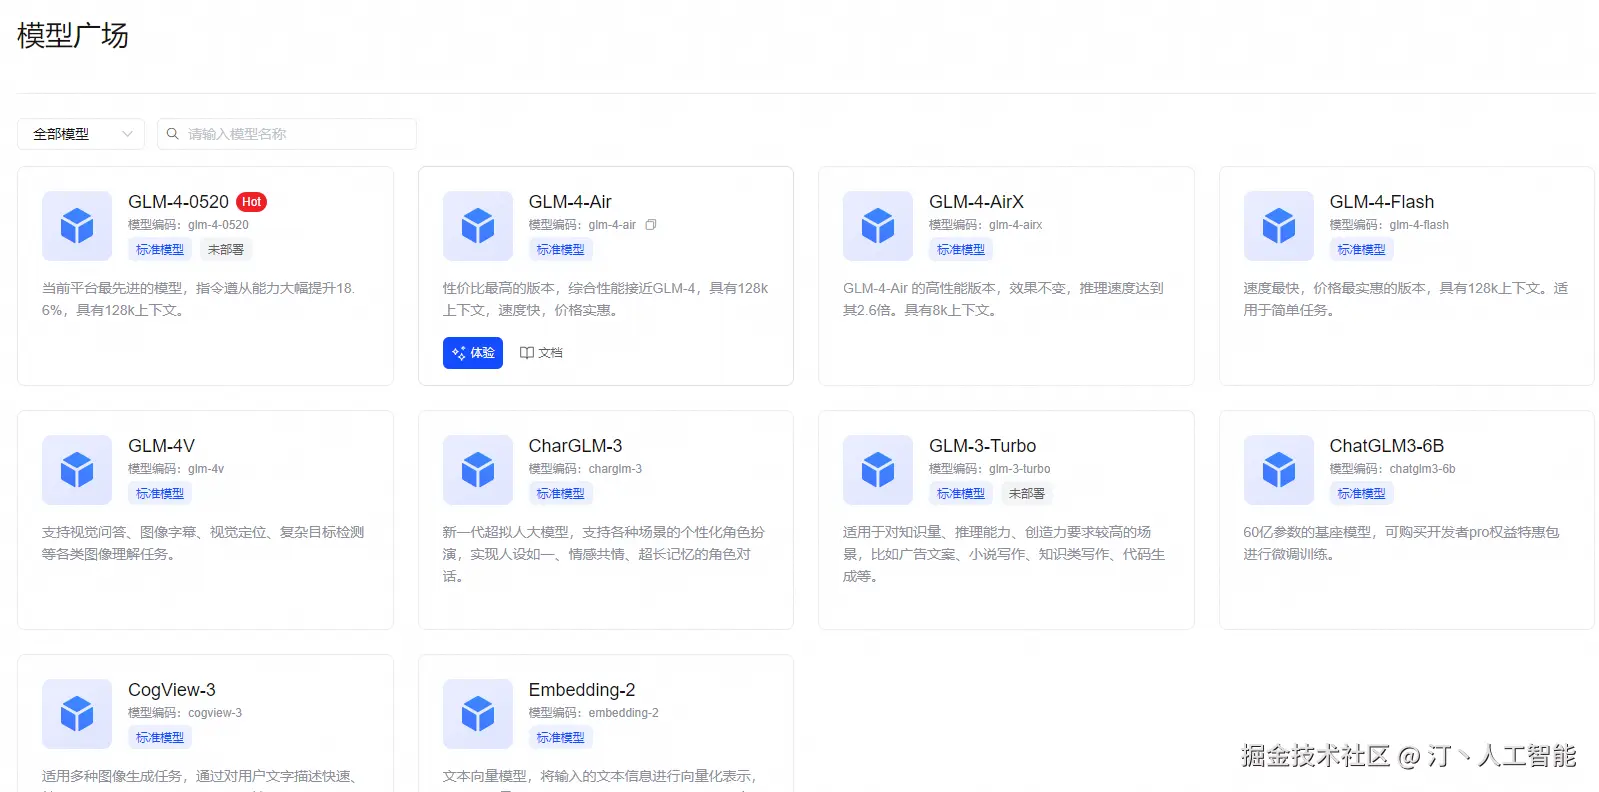
Task: Select the glm-4-0520 model code text
Action: [218, 225]
